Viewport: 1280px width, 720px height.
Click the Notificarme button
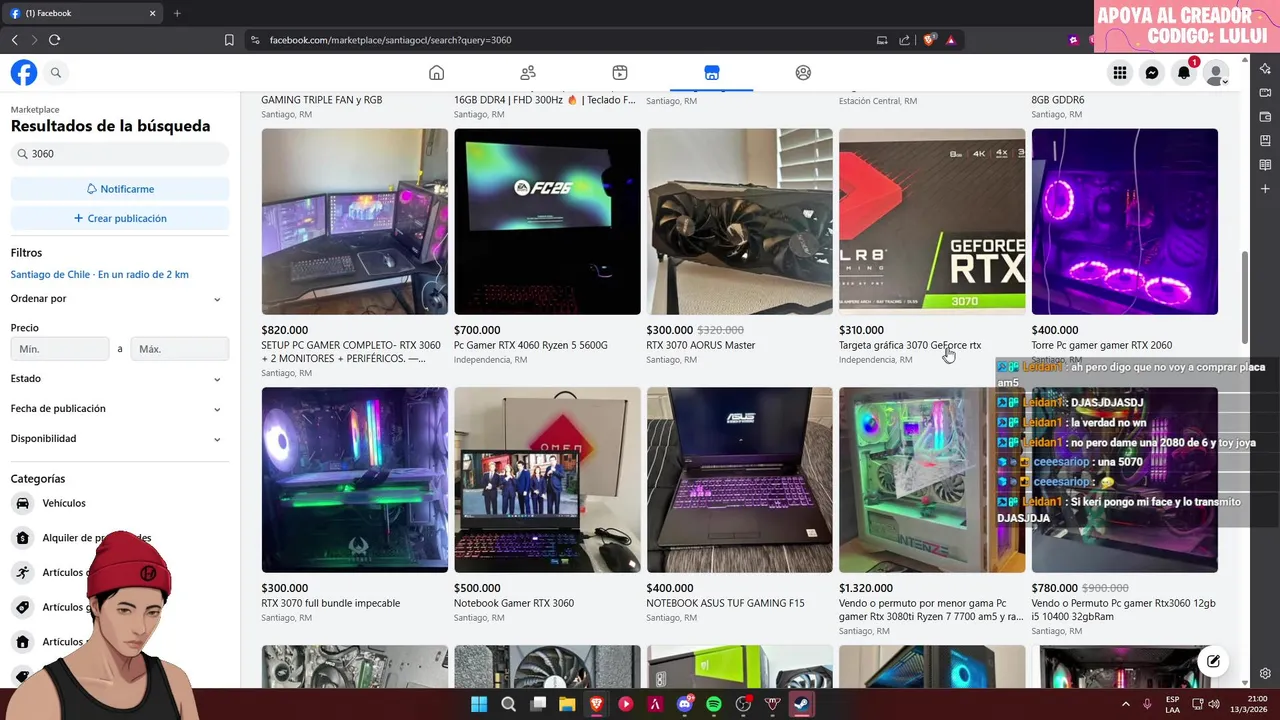click(x=120, y=189)
